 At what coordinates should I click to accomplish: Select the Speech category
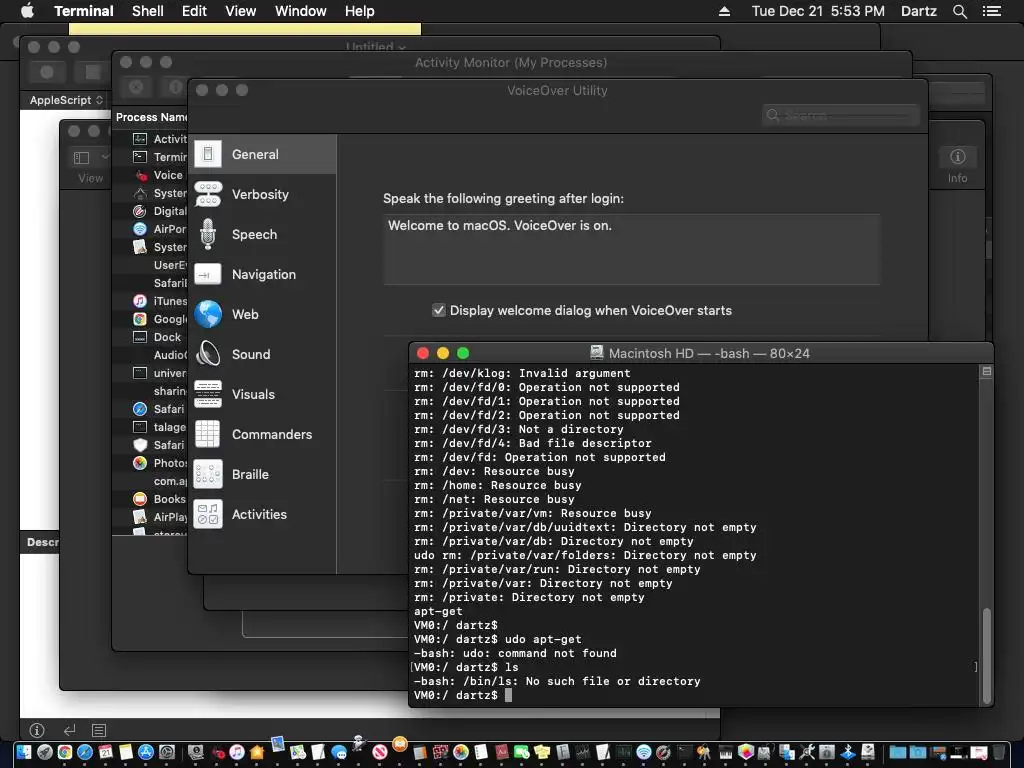[263, 234]
